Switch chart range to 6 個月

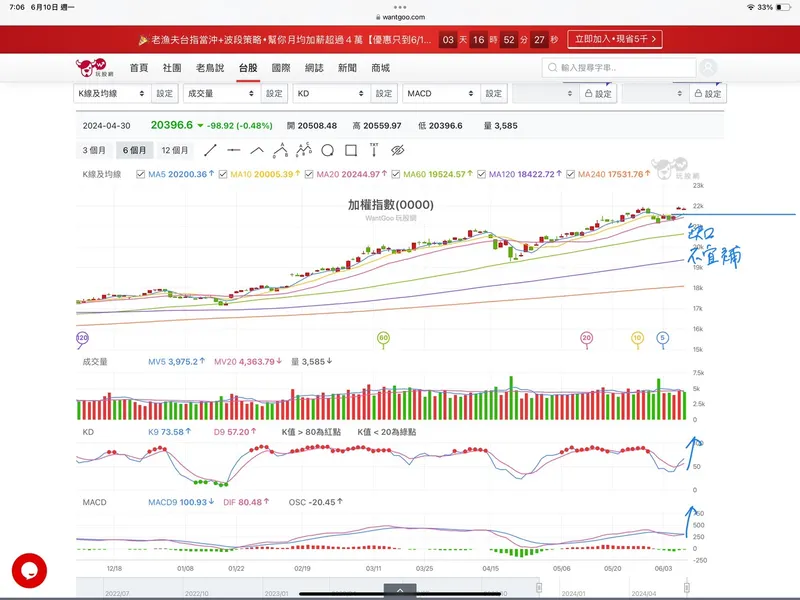(134, 150)
